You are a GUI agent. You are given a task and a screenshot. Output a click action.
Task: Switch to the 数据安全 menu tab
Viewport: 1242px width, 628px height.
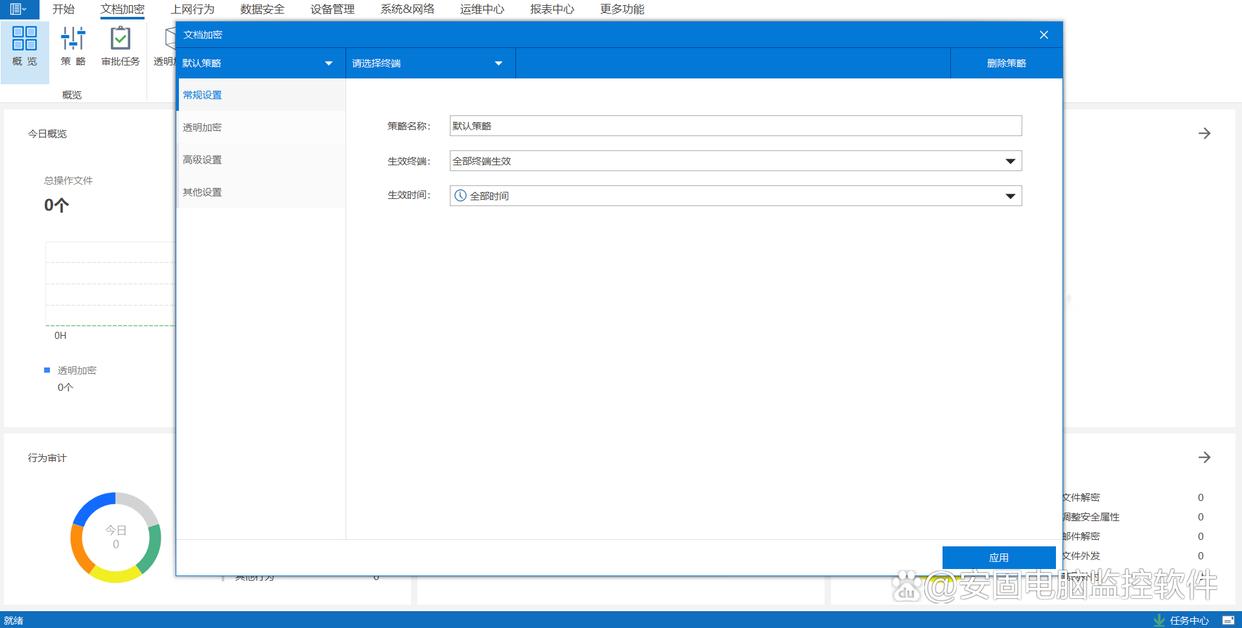pyautogui.click(x=262, y=9)
